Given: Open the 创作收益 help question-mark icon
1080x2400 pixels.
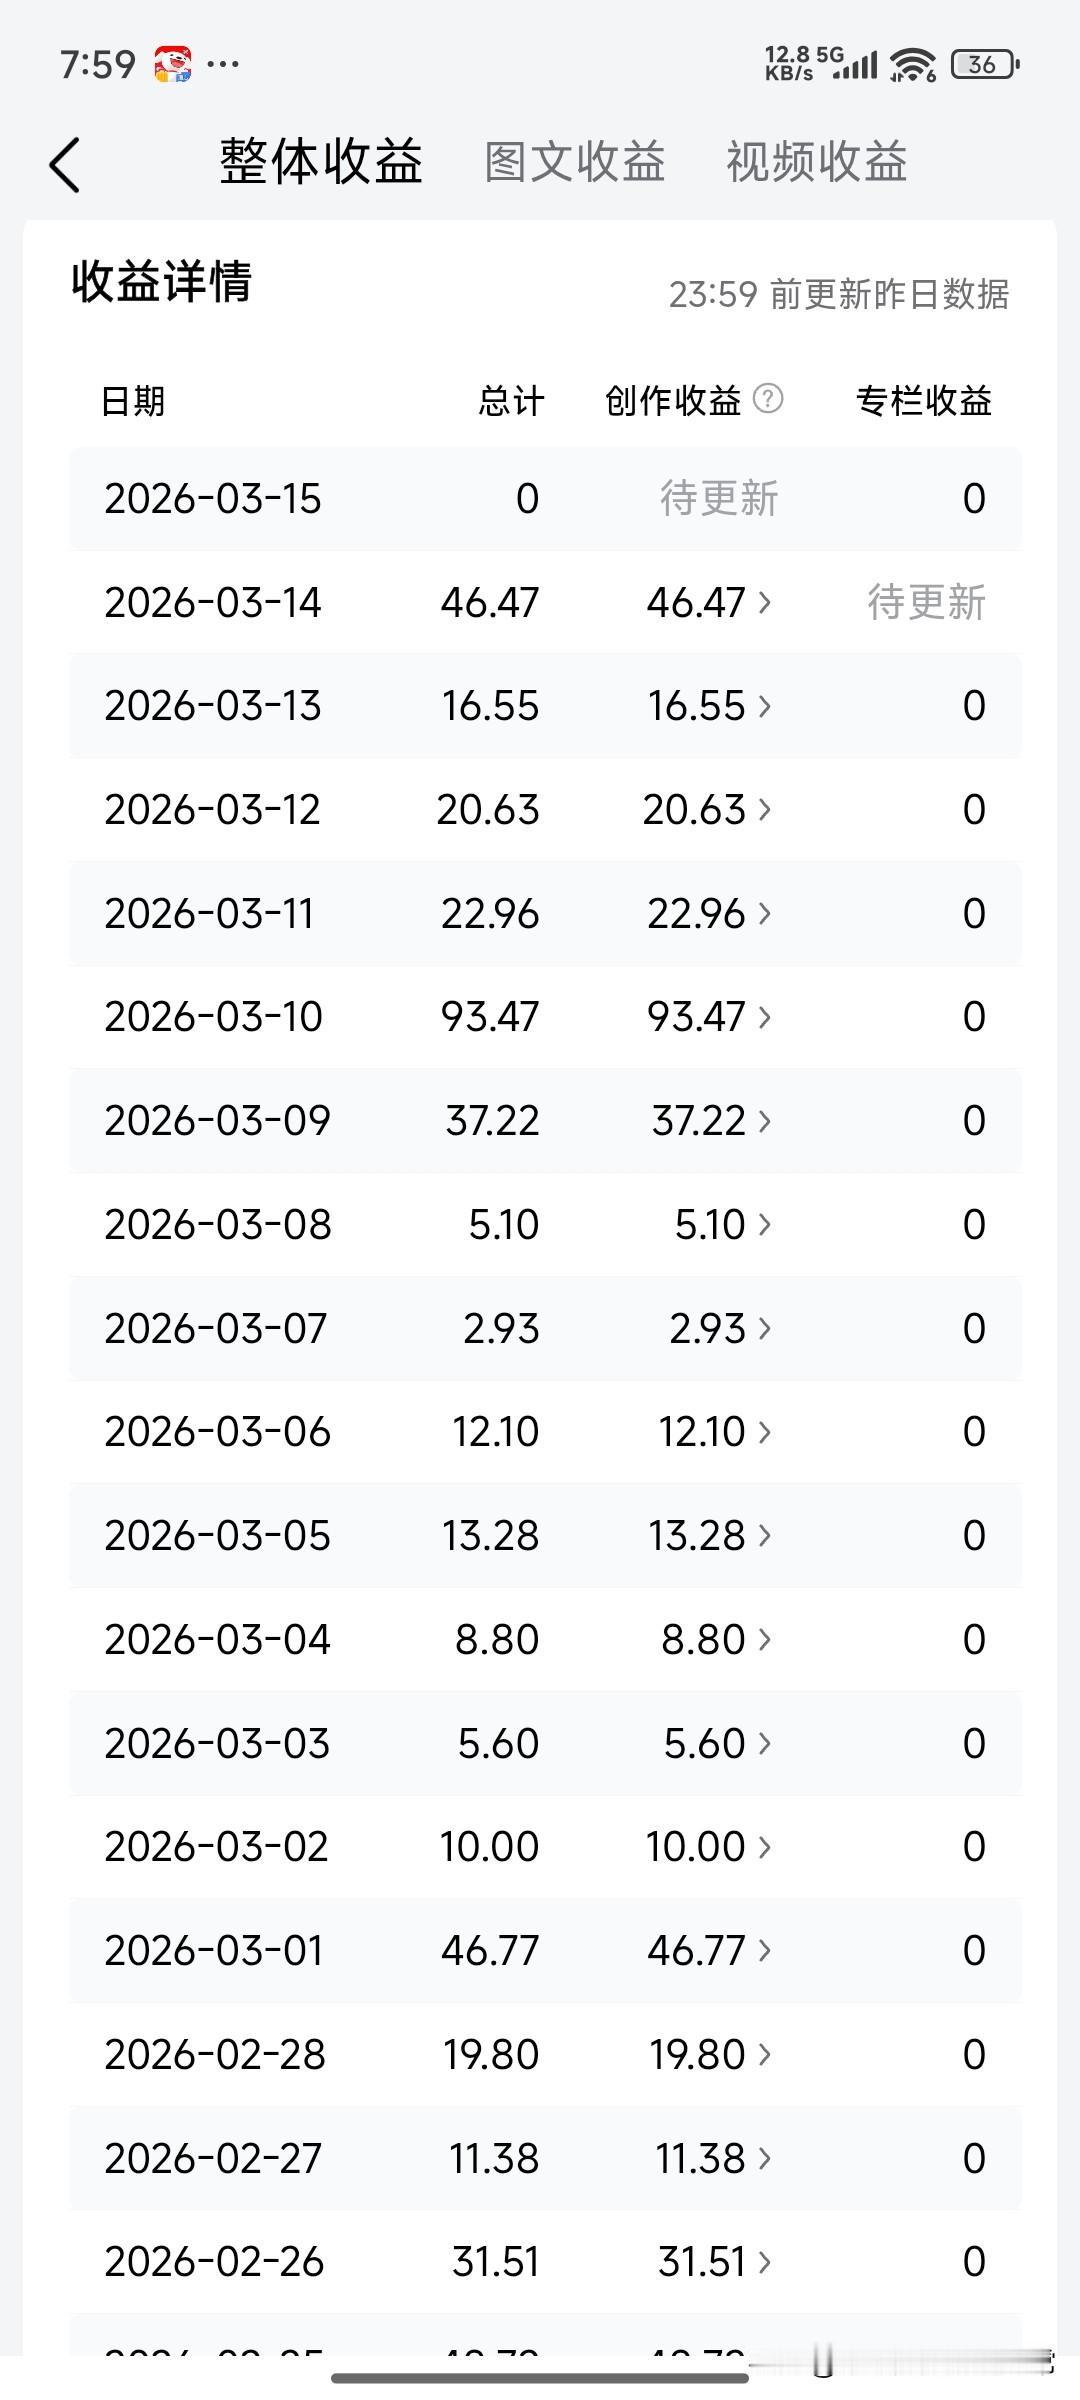Looking at the screenshot, I should (767, 399).
